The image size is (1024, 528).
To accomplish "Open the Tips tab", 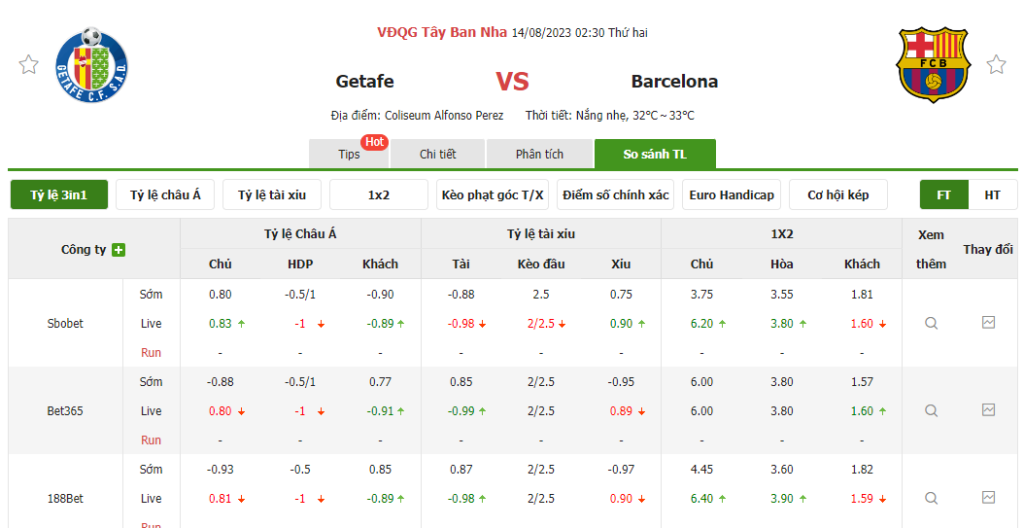I will tap(349, 154).
